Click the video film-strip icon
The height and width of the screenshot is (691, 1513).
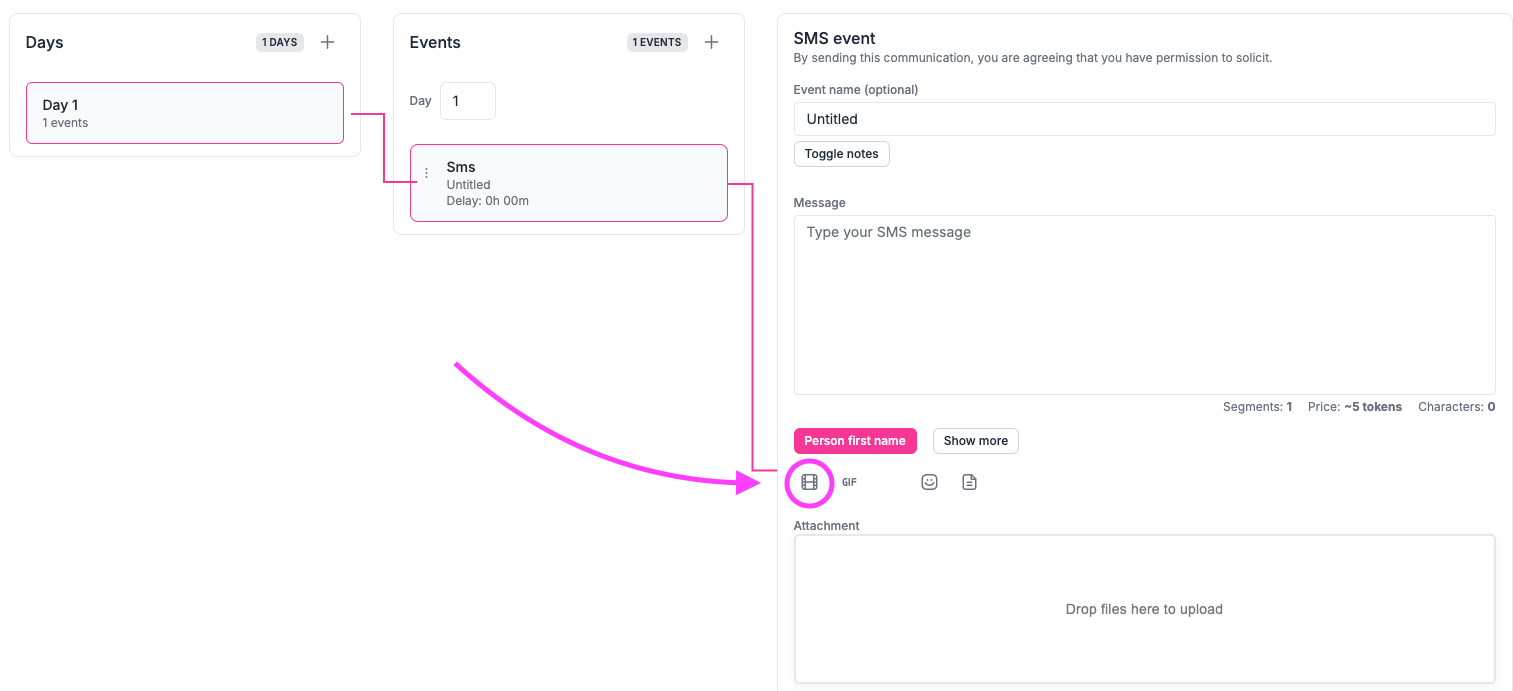pyautogui.click(x=809, y=482)
